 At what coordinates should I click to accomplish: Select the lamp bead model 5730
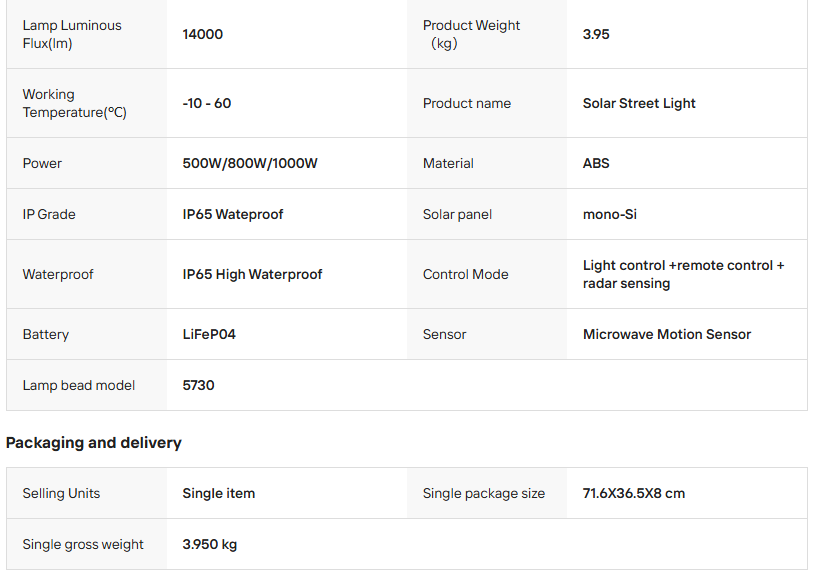[x=198, y=385]
